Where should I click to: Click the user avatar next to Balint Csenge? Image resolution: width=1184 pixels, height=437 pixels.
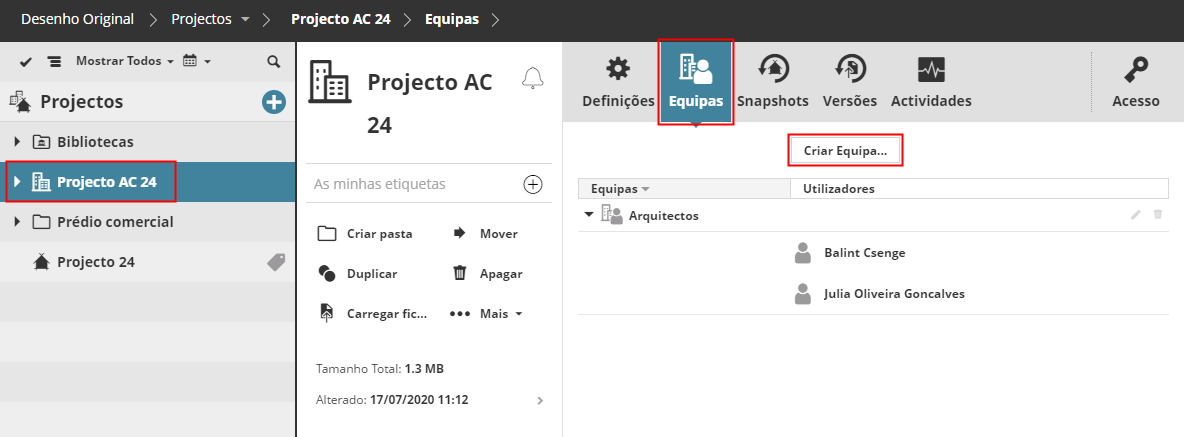803,253
